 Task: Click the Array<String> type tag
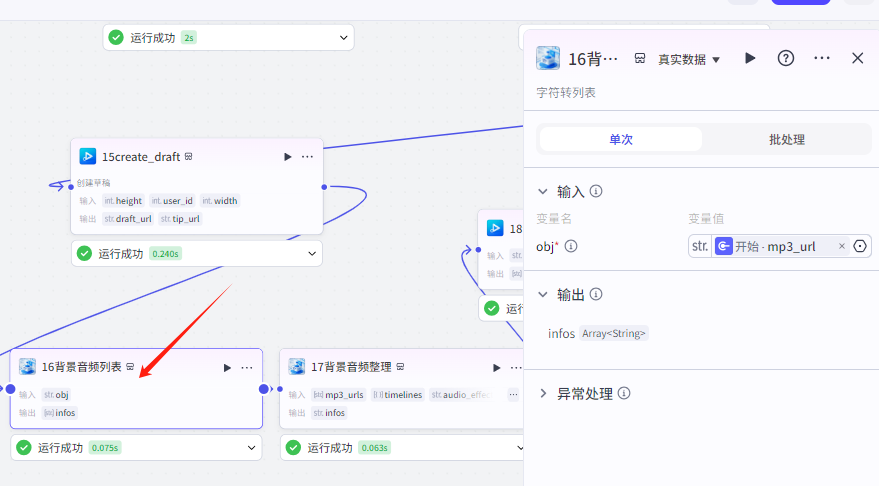[x=614, y=334]
